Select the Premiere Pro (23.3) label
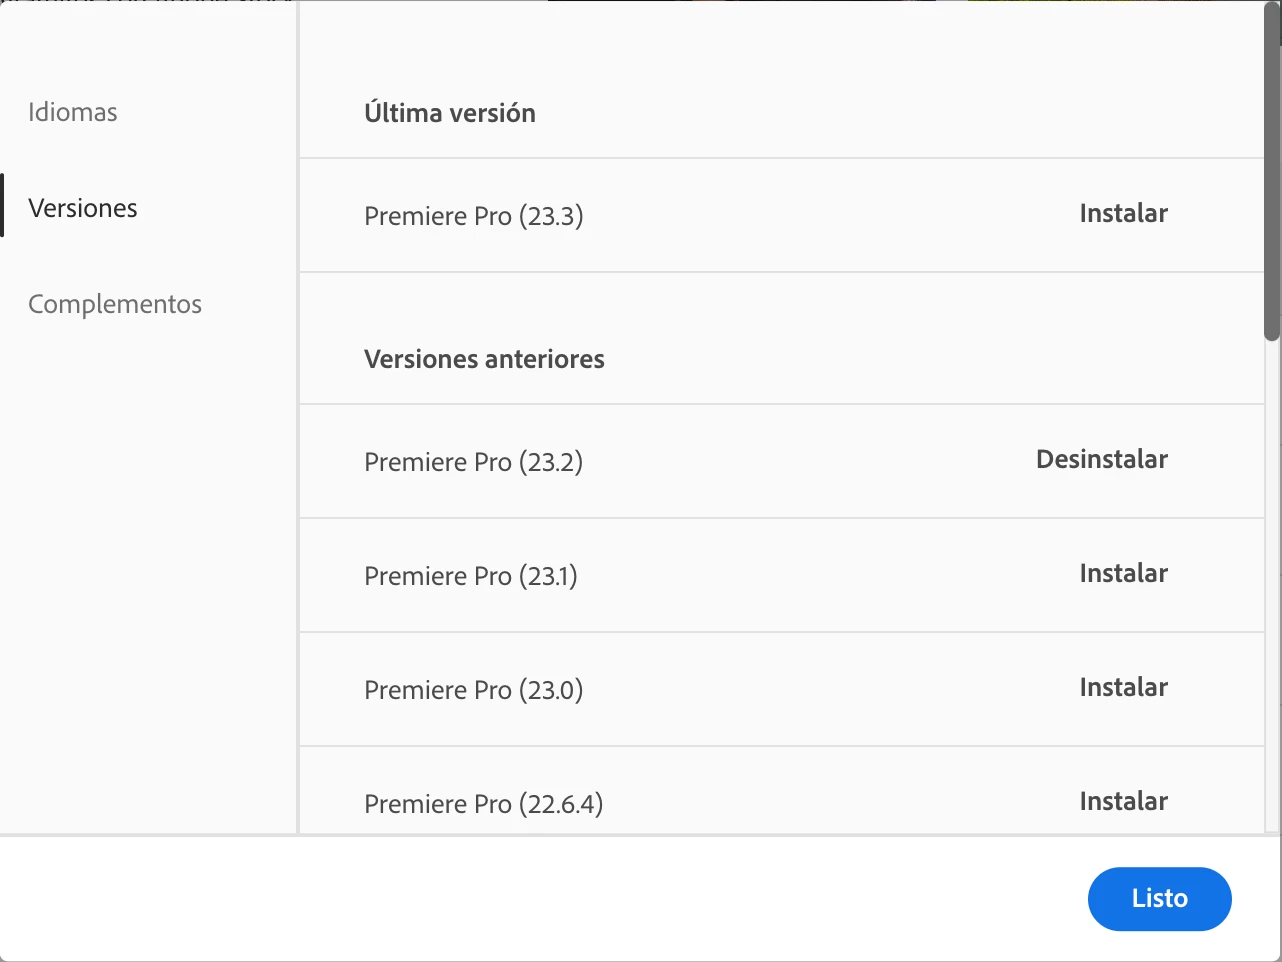 [x=473, y=216]
